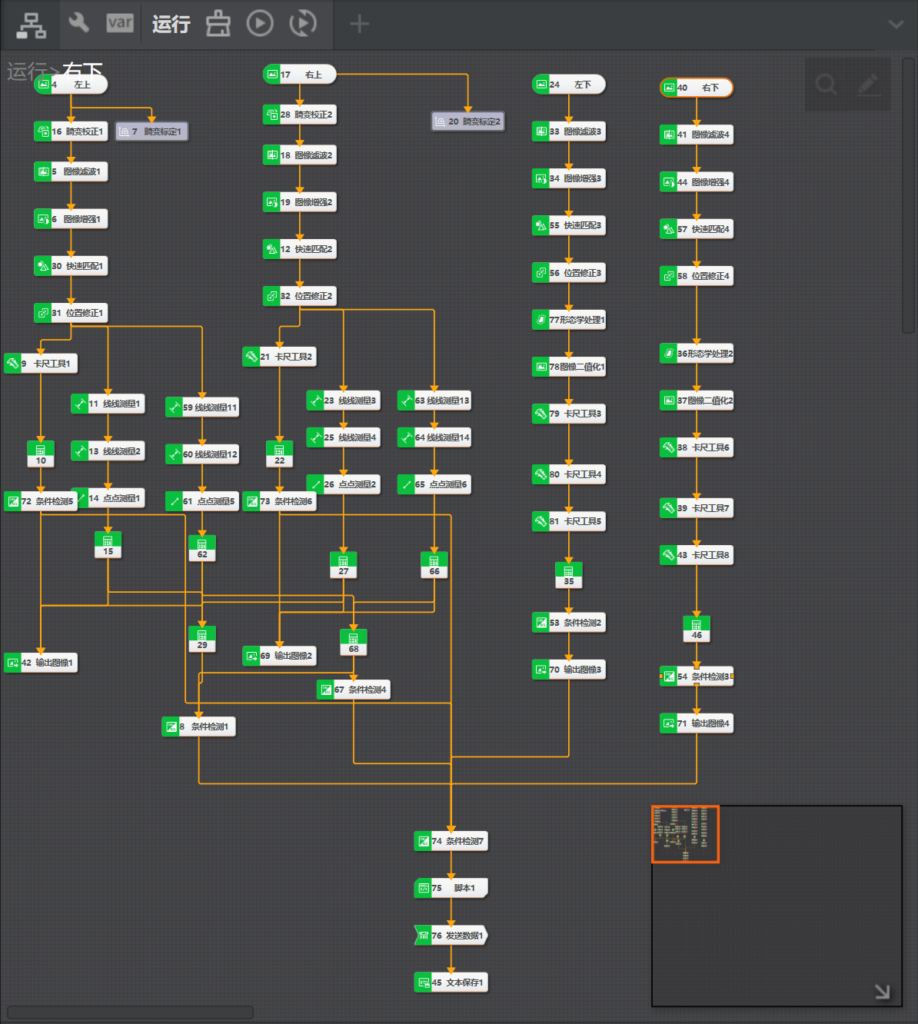The height and width of the screenshot is (1024, 918).
Task: Select node 63 线线测量13
Action: (x=434, y=400)
